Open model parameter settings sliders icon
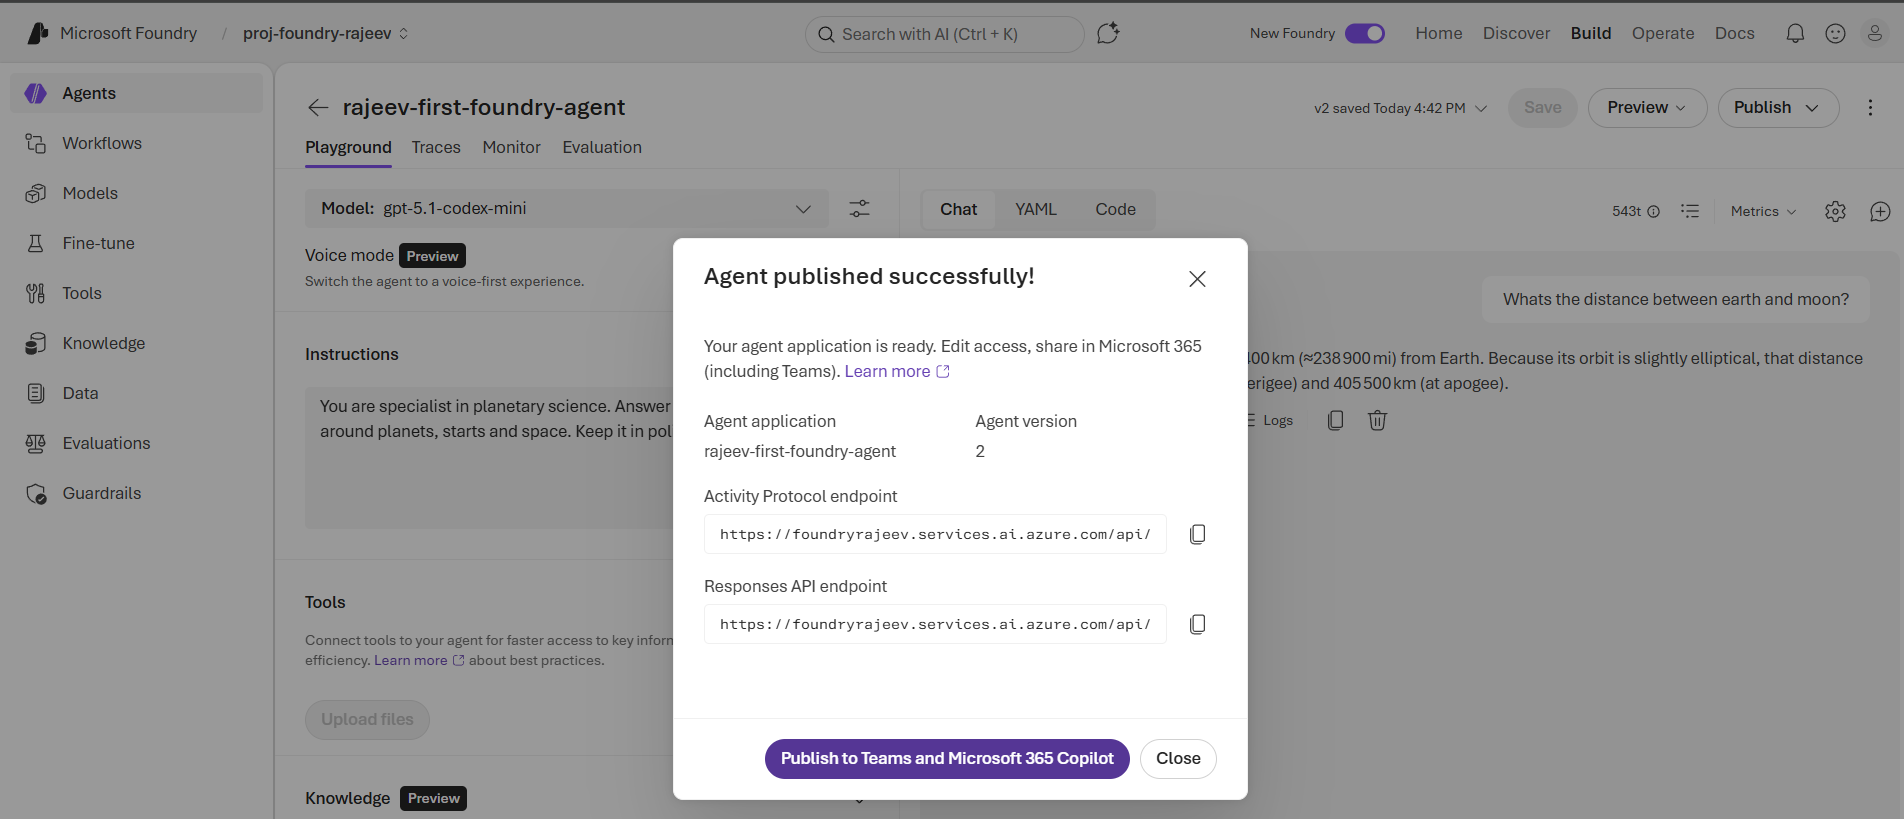 click(859, 209)
